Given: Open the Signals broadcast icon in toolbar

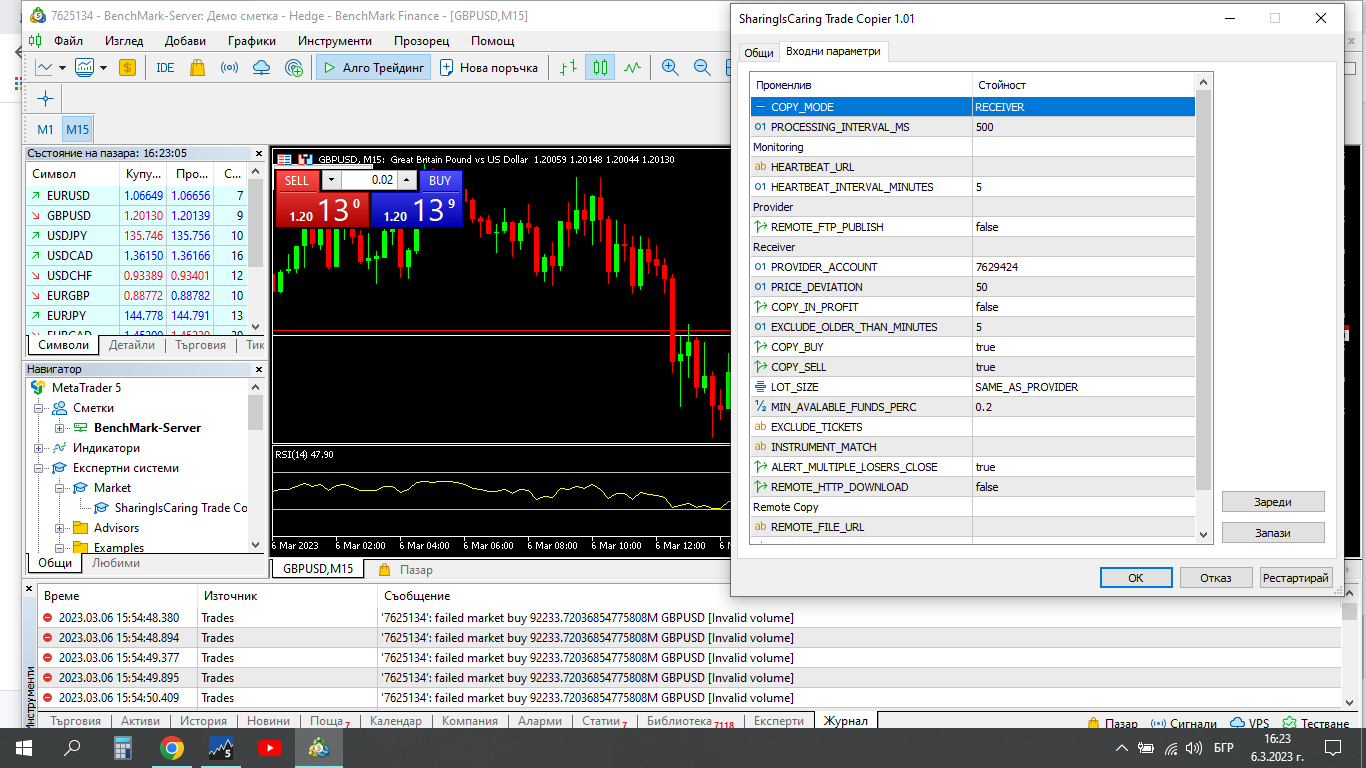Looking at the screenshot, I should (x=229, y=68).
